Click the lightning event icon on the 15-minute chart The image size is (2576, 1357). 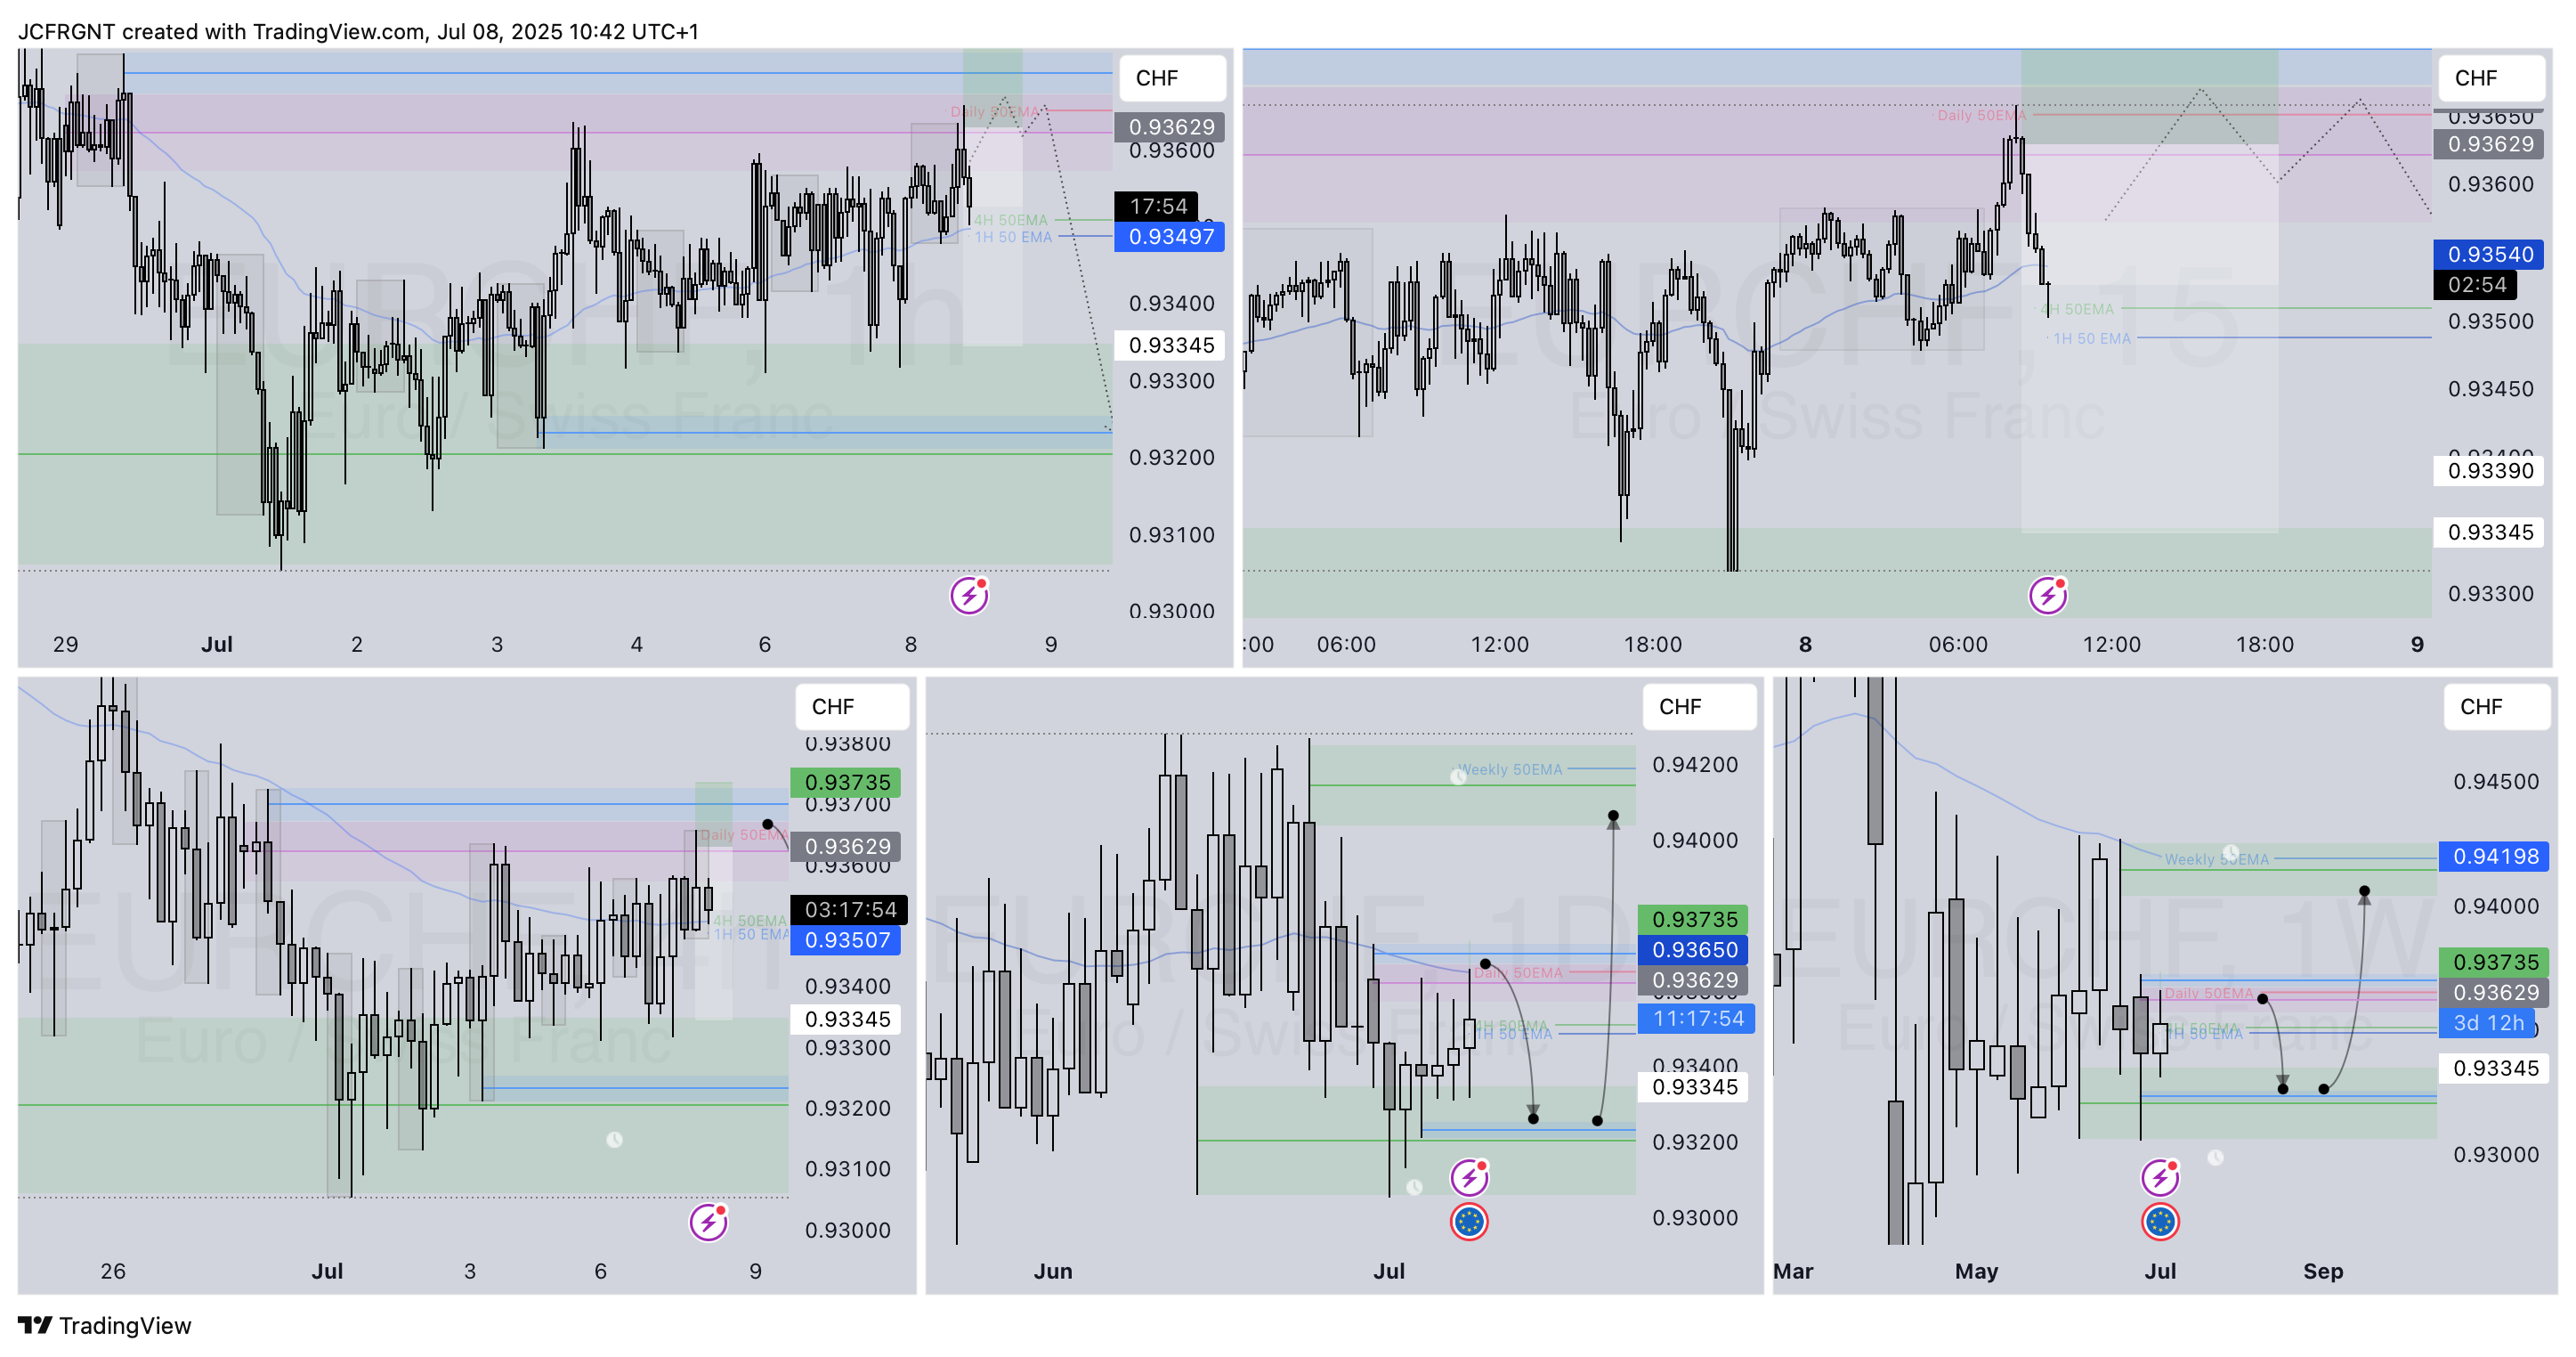tap(2047, 595)
